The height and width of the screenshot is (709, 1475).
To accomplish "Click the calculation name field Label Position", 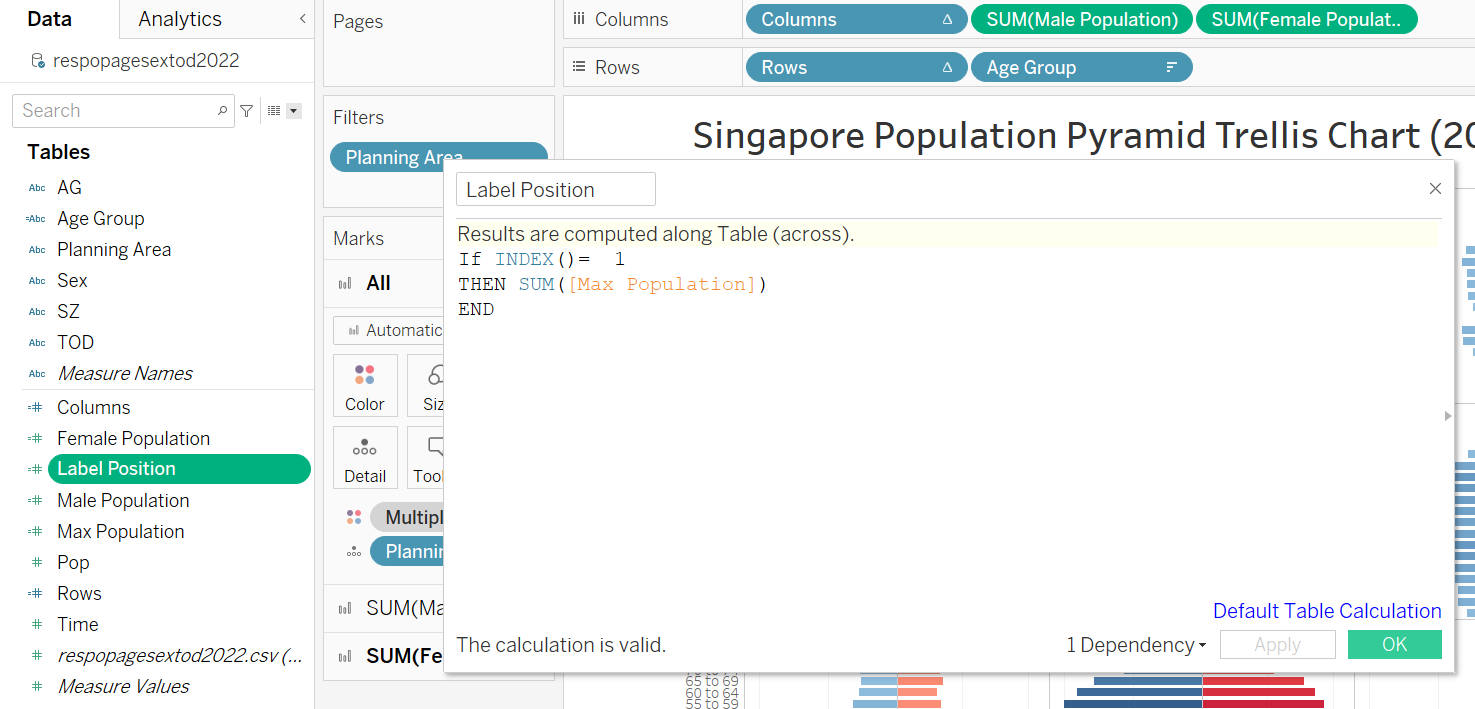I will (555, 190).
